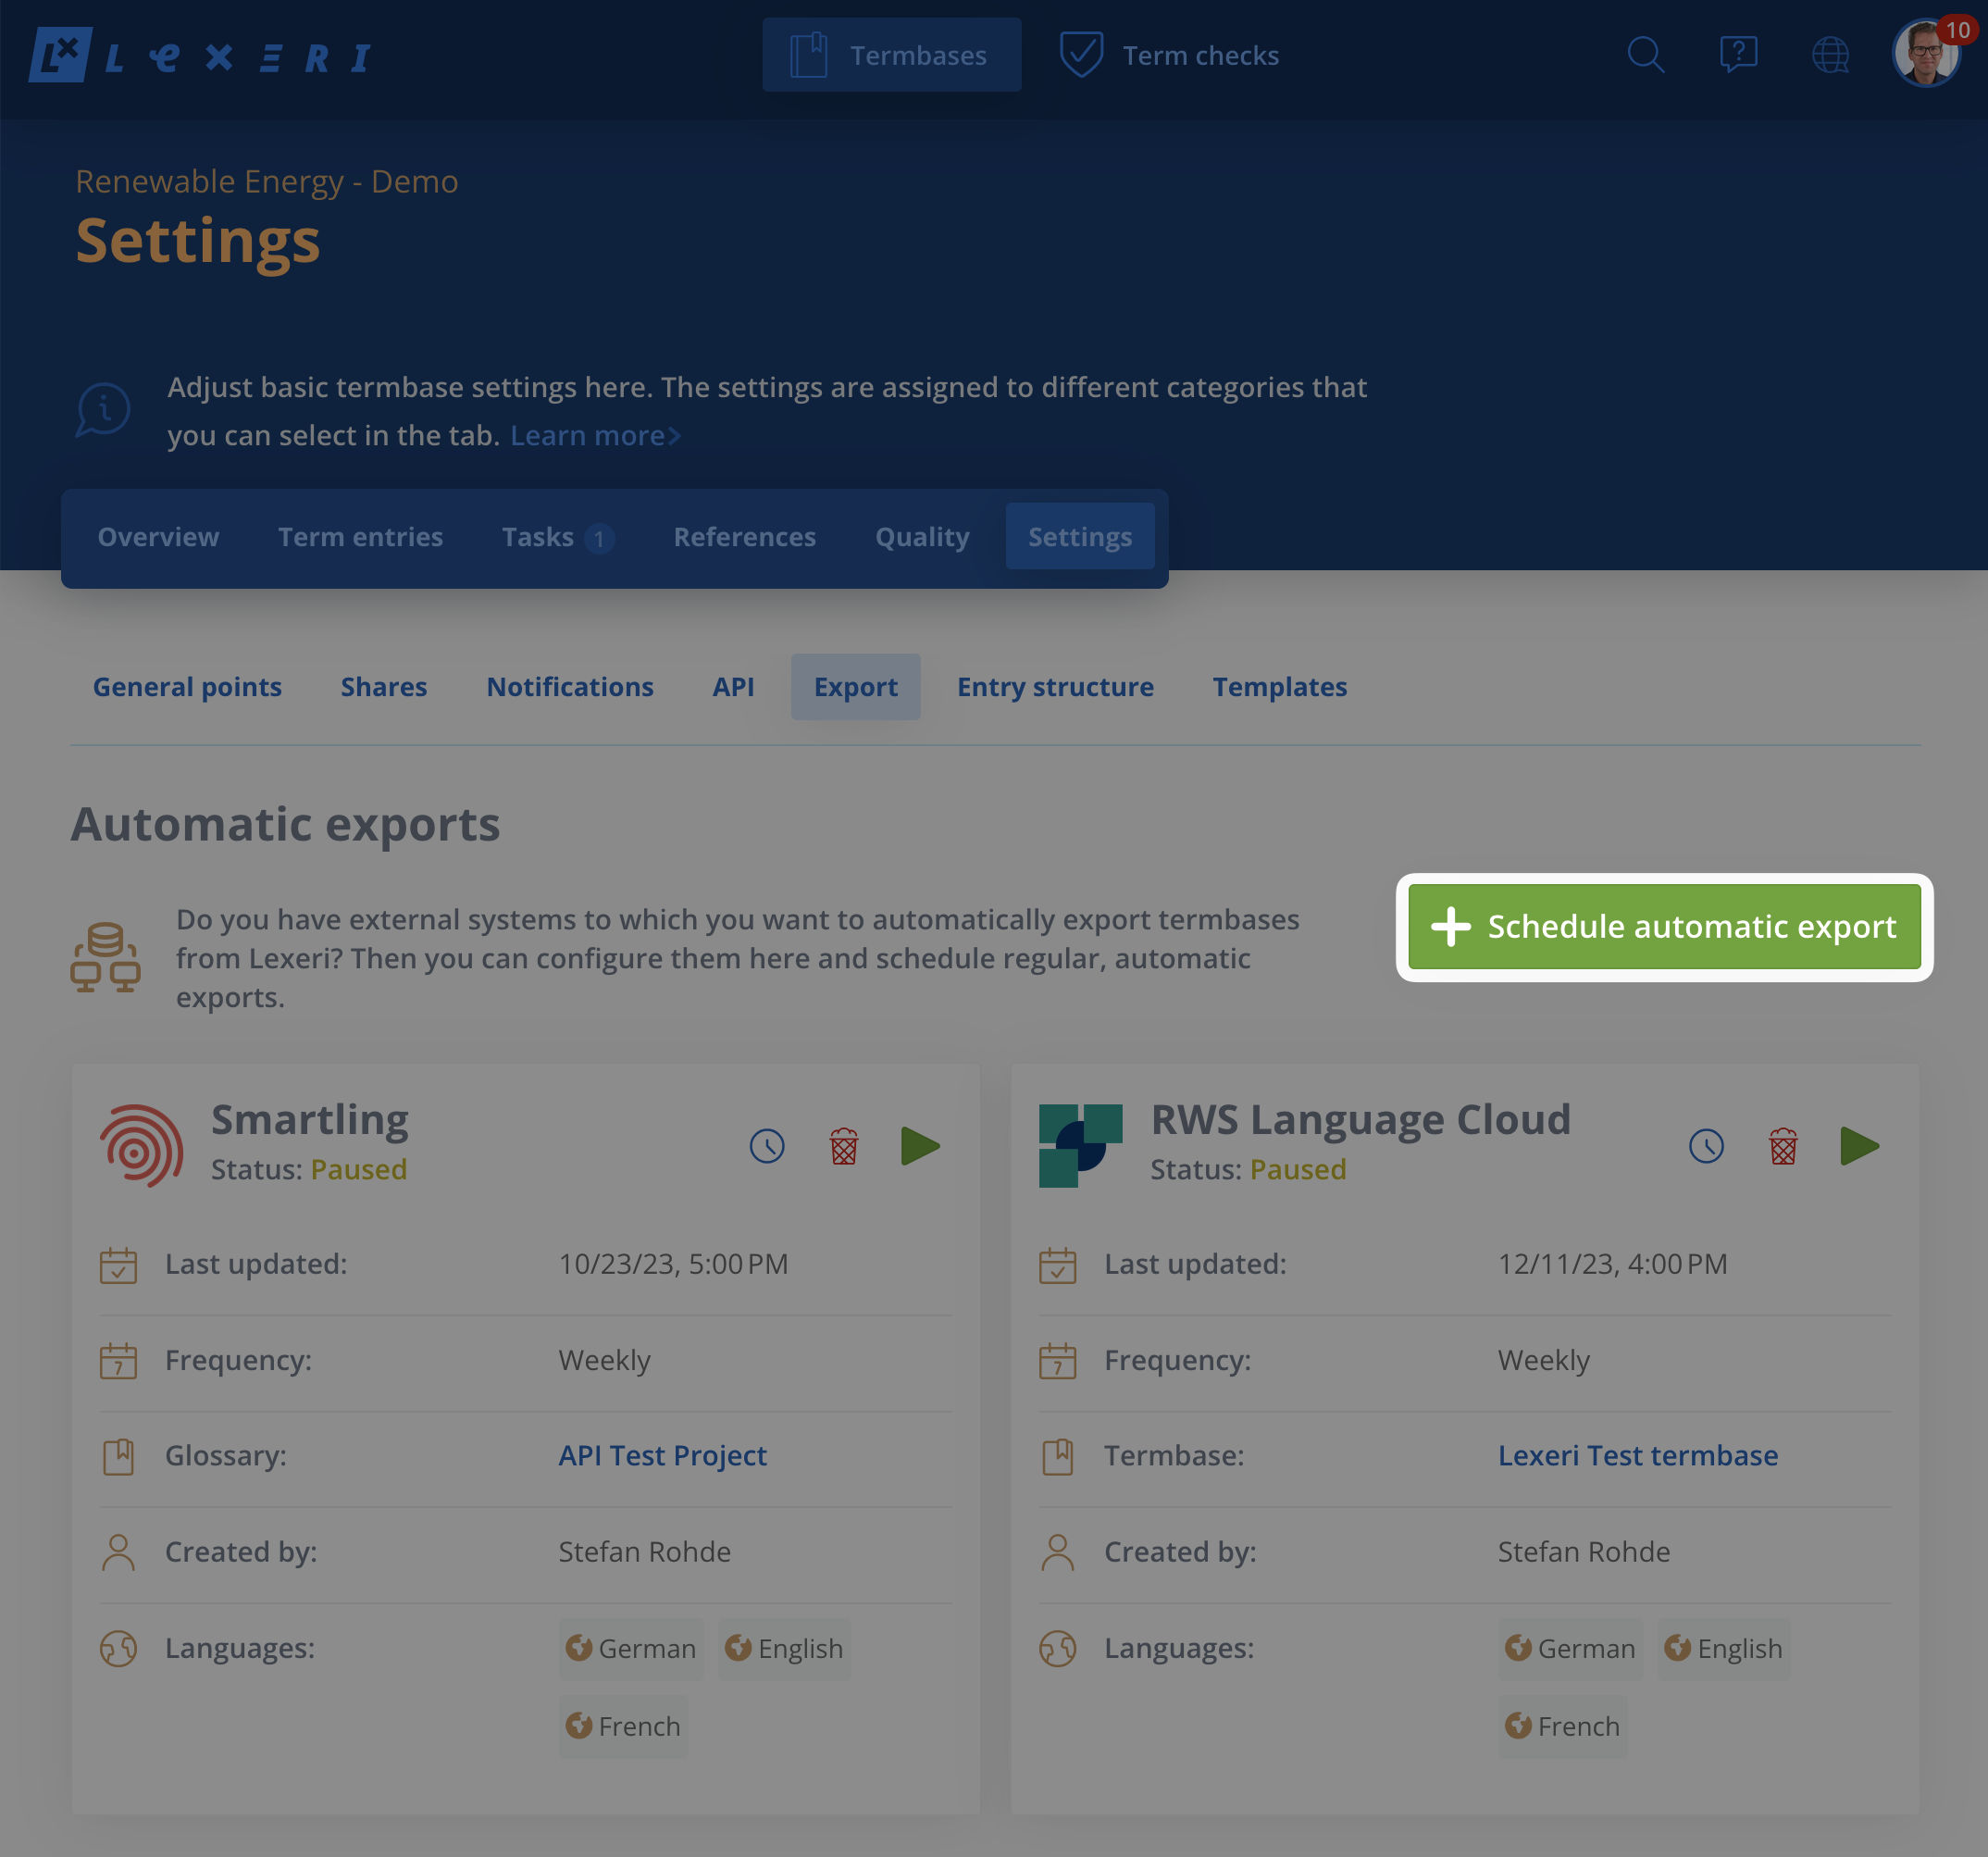
Task: Start the RWS Language Cloud export with play icon
Action: click(1859, 1146)
